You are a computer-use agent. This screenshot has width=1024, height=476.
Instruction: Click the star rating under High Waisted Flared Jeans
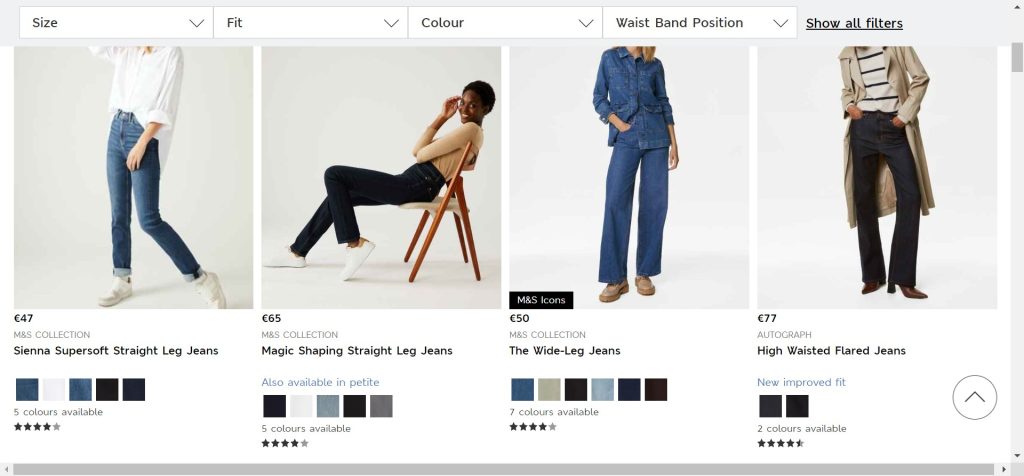coord(780,443)
